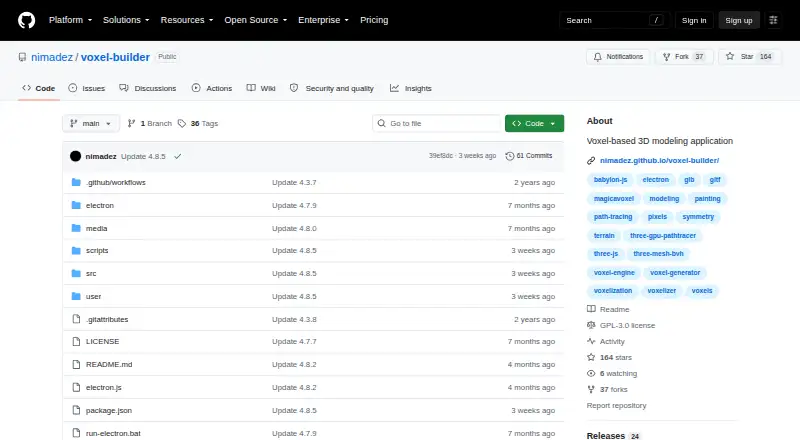
Task: Open the .github/workflows folder
Action: click(x=116, y=182)
